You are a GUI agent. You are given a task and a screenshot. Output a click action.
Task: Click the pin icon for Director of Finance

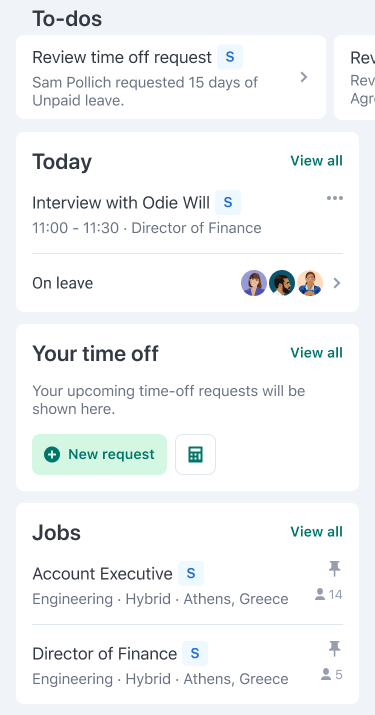pyautogui.click(x=334, y=648)
